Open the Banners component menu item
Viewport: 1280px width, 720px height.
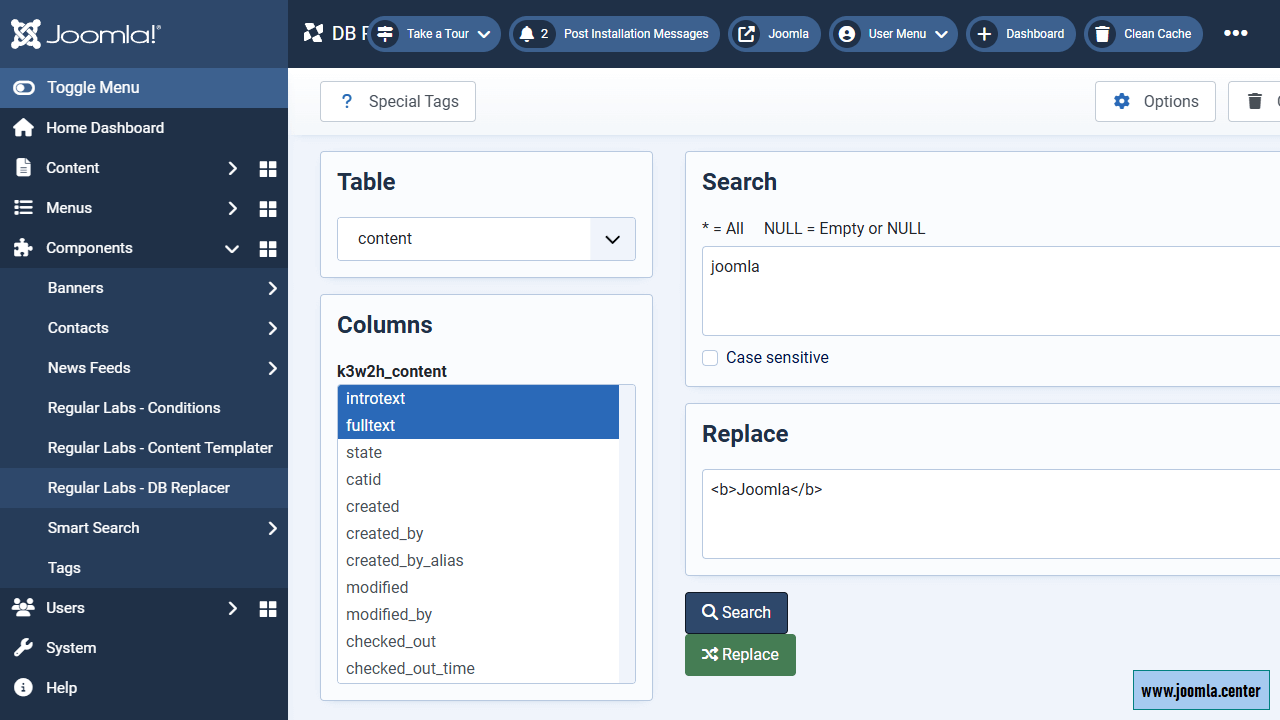(x=75, y=288)
